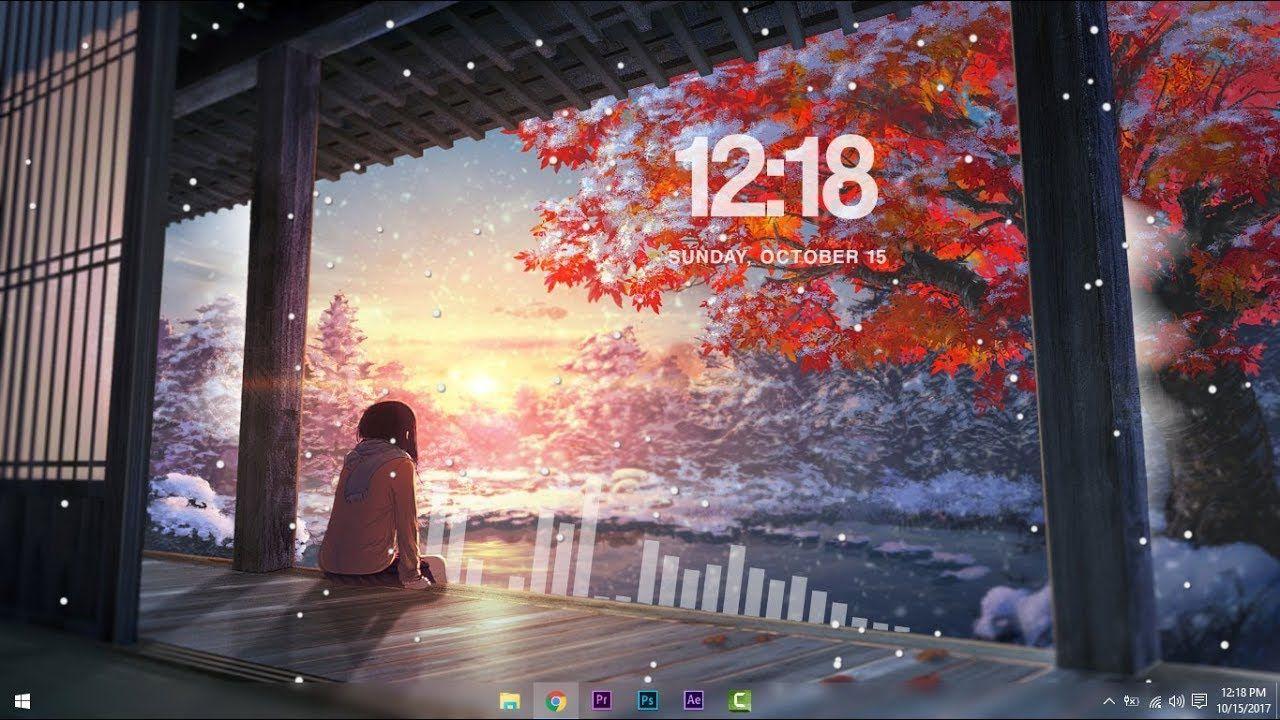Launch Adobe Photoshop from taskbar
The width and height of the screenshot is (1280, 720).
(648, 701)
